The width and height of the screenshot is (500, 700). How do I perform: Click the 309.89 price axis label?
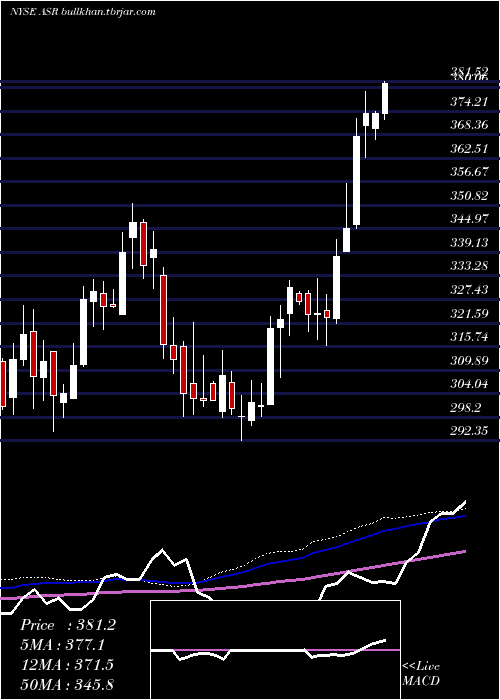(469, 361)
